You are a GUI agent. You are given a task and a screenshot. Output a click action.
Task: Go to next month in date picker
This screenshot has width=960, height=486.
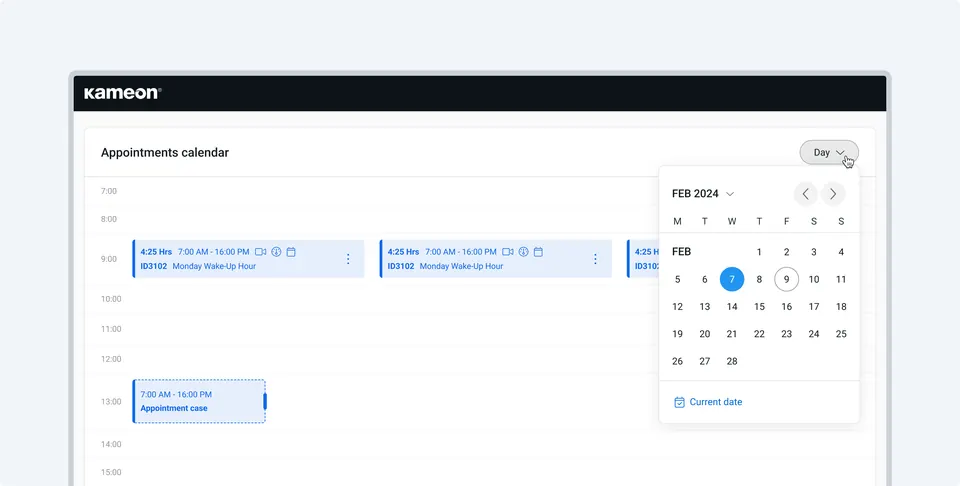point(833,194)
